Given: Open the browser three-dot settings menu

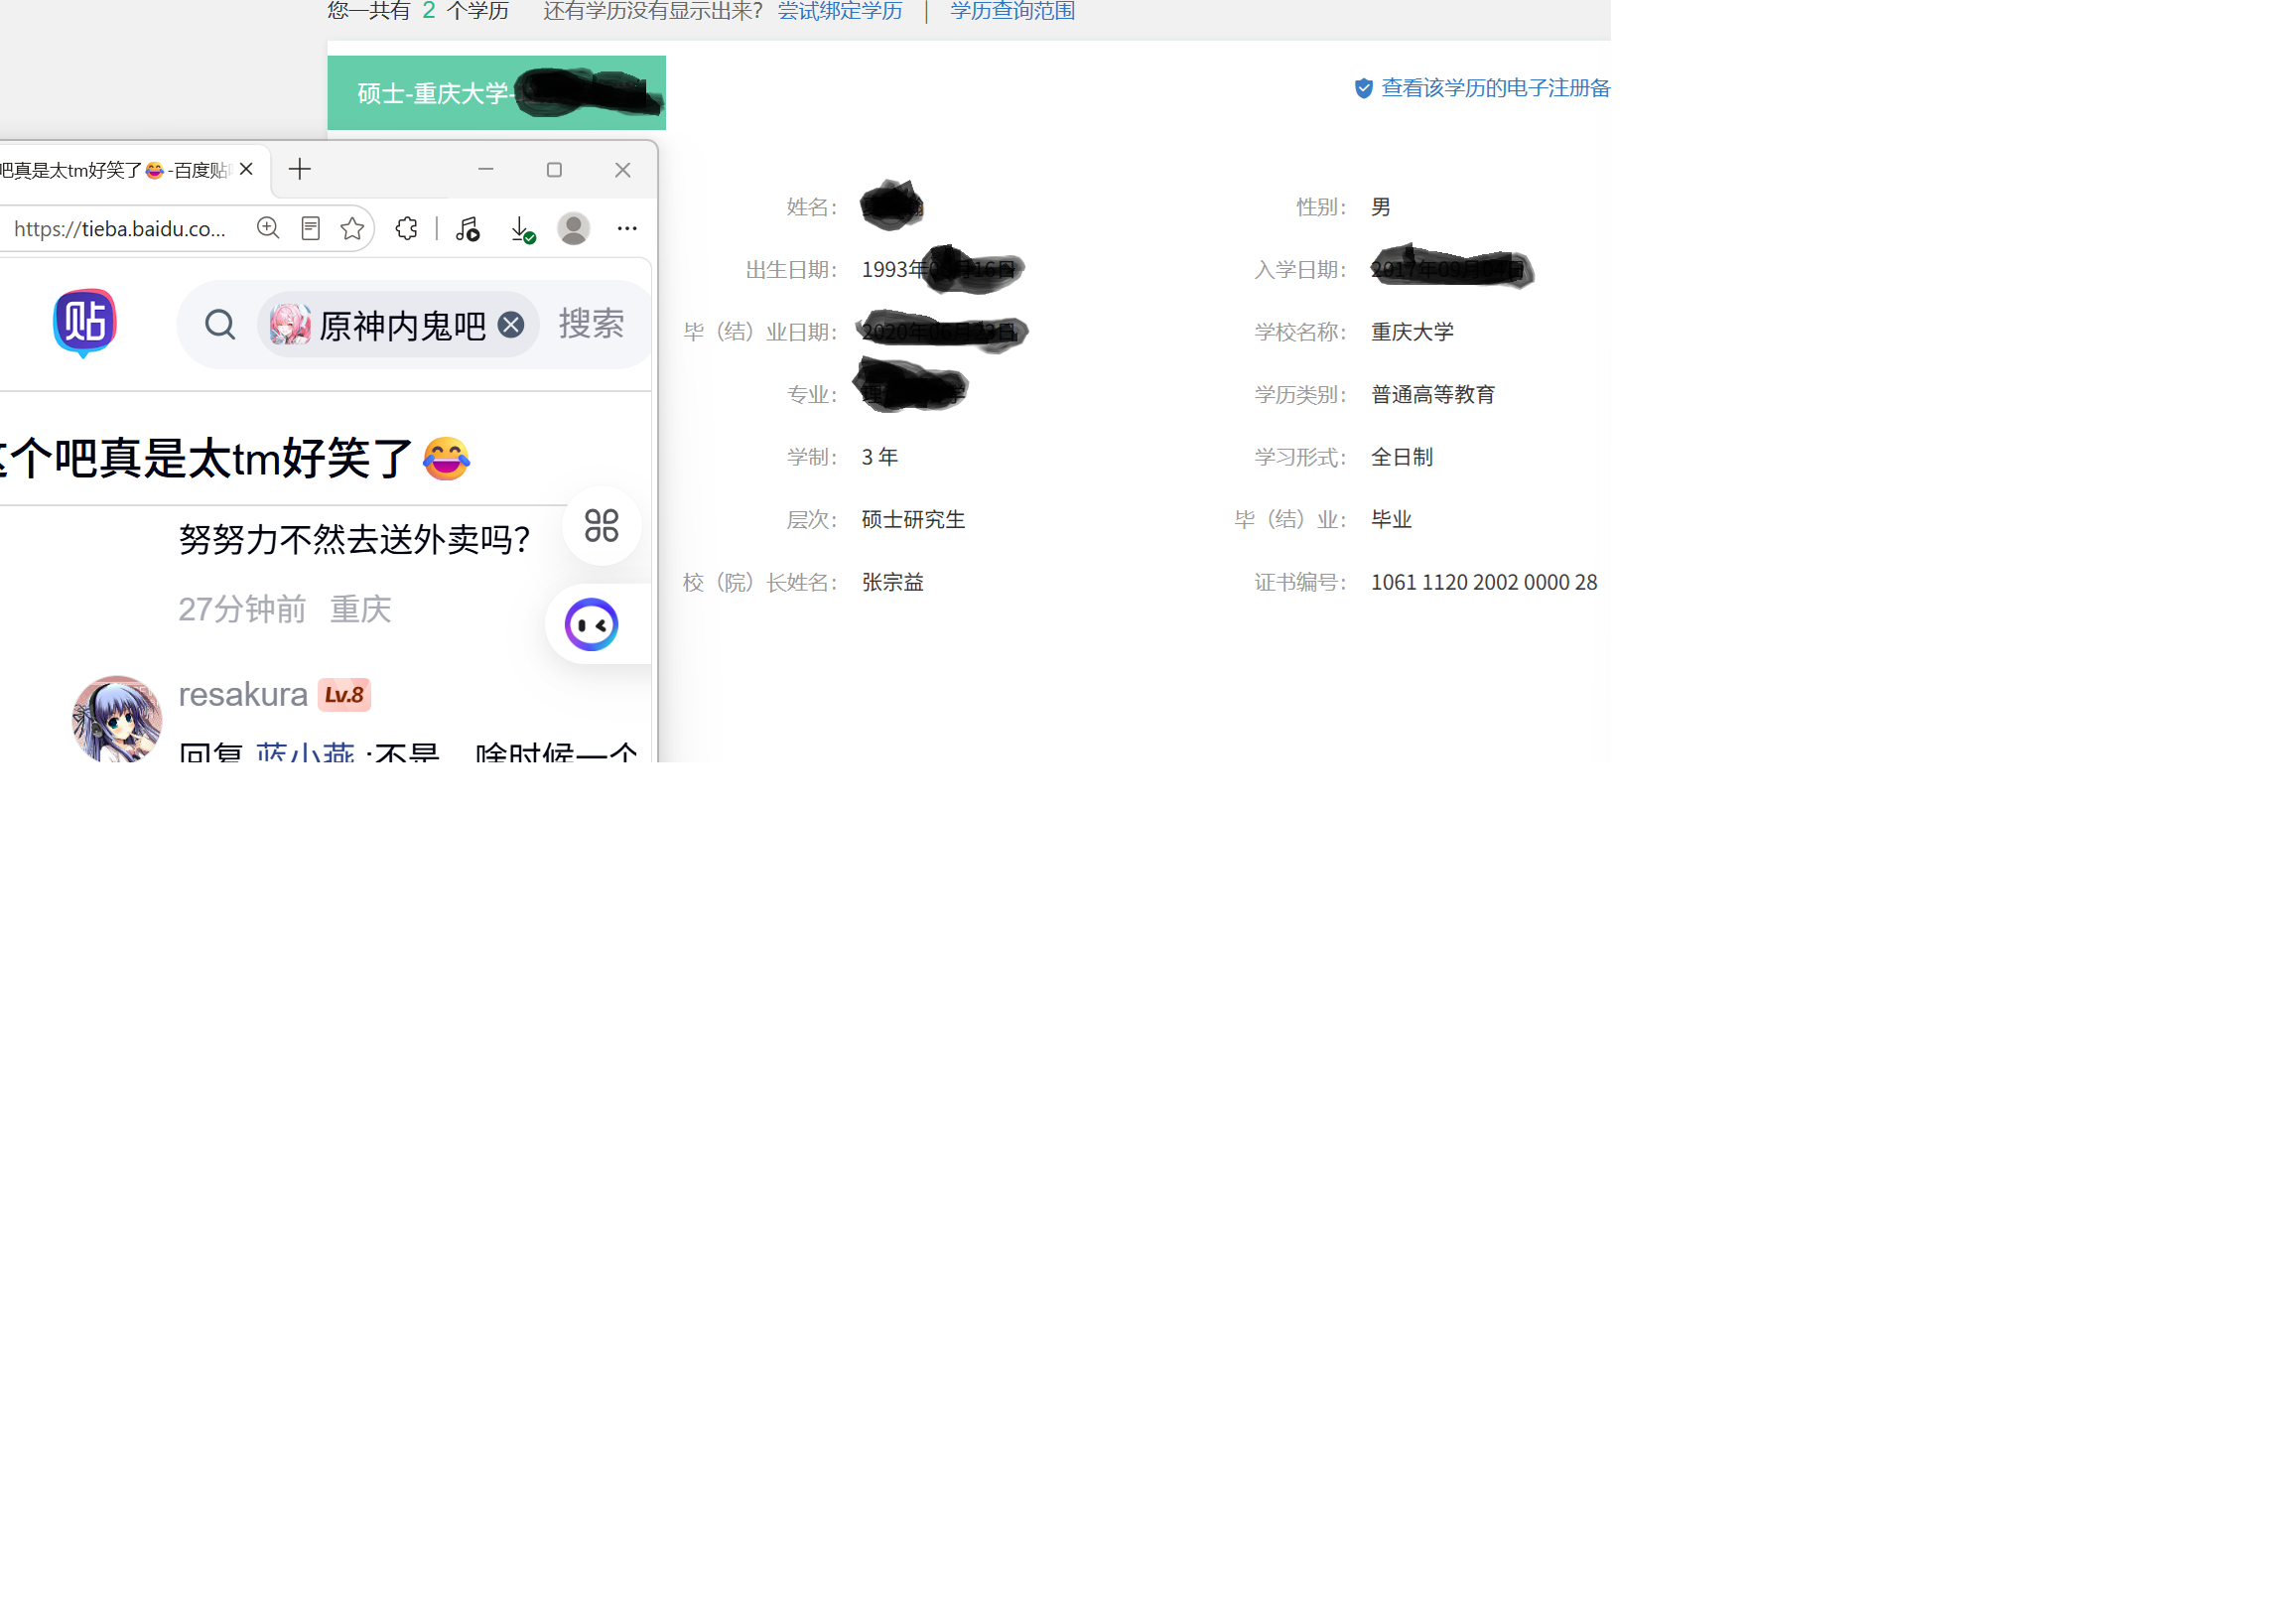Looking at the screenshot, I should [627, 229].
